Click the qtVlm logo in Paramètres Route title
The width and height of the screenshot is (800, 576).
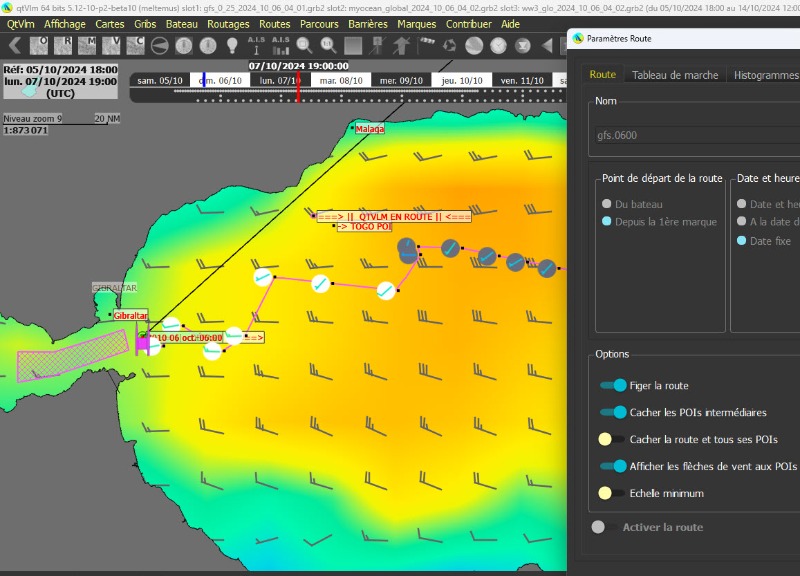(578, 39)
